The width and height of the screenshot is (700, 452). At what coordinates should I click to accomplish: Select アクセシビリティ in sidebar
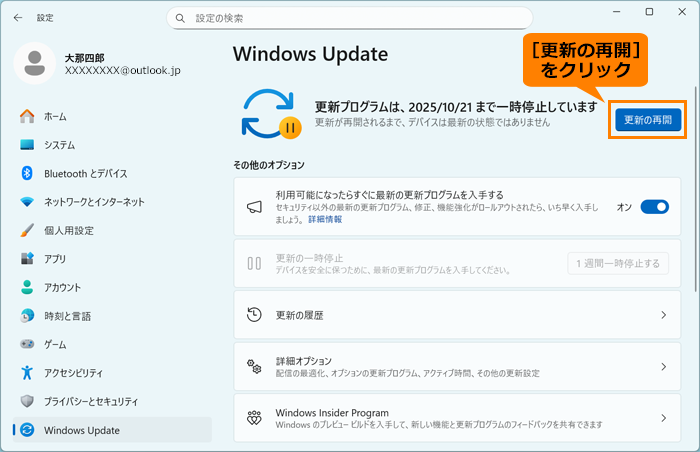tap(112, 373)
